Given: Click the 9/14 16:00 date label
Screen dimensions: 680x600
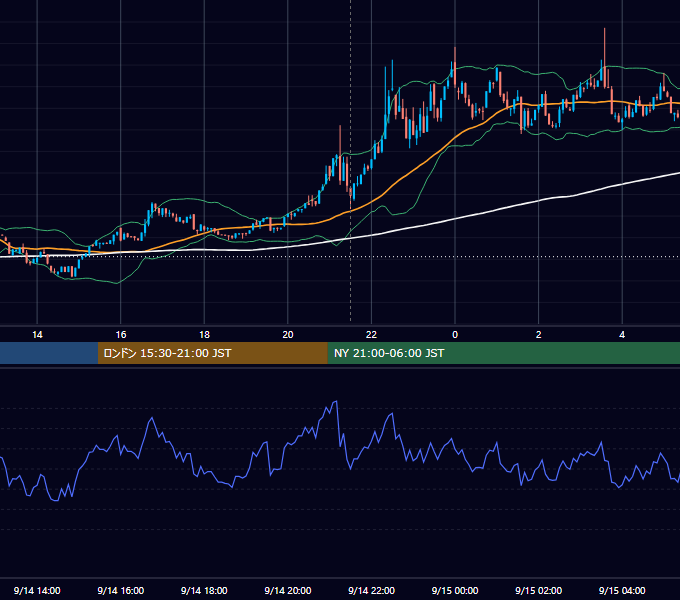Looking at the screenshot, I should 121,590.
